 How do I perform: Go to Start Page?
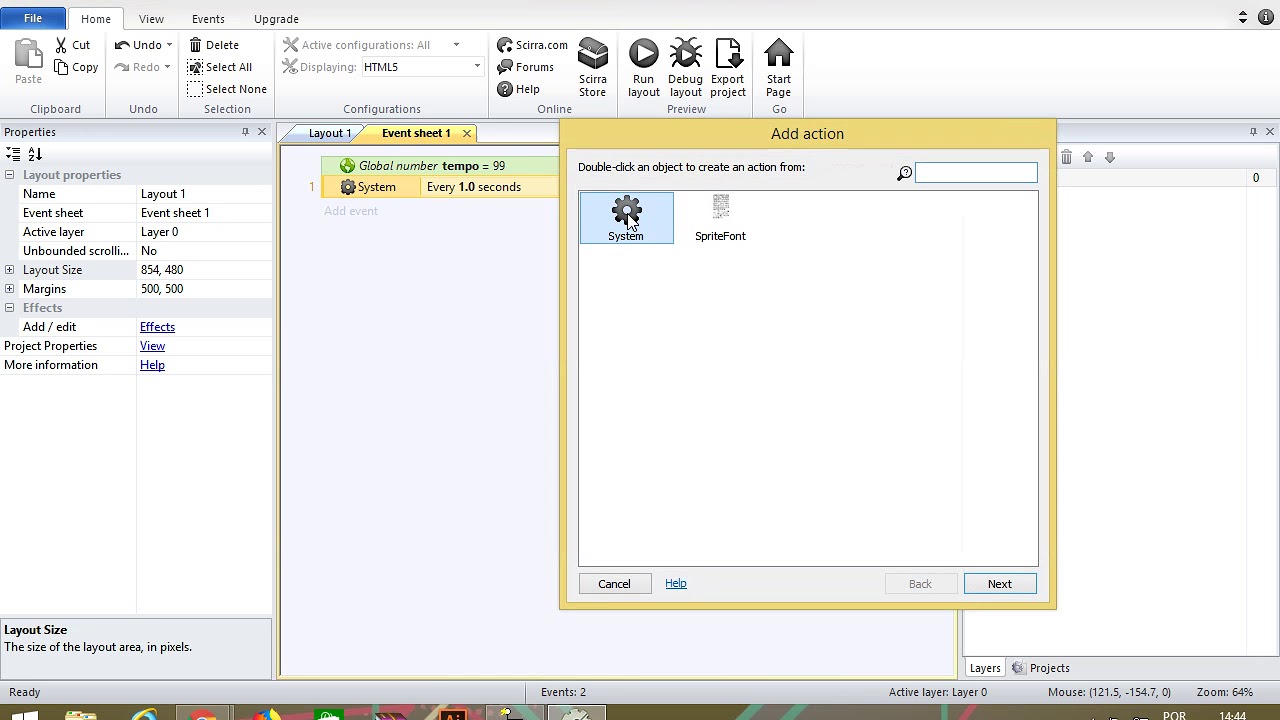778,68
